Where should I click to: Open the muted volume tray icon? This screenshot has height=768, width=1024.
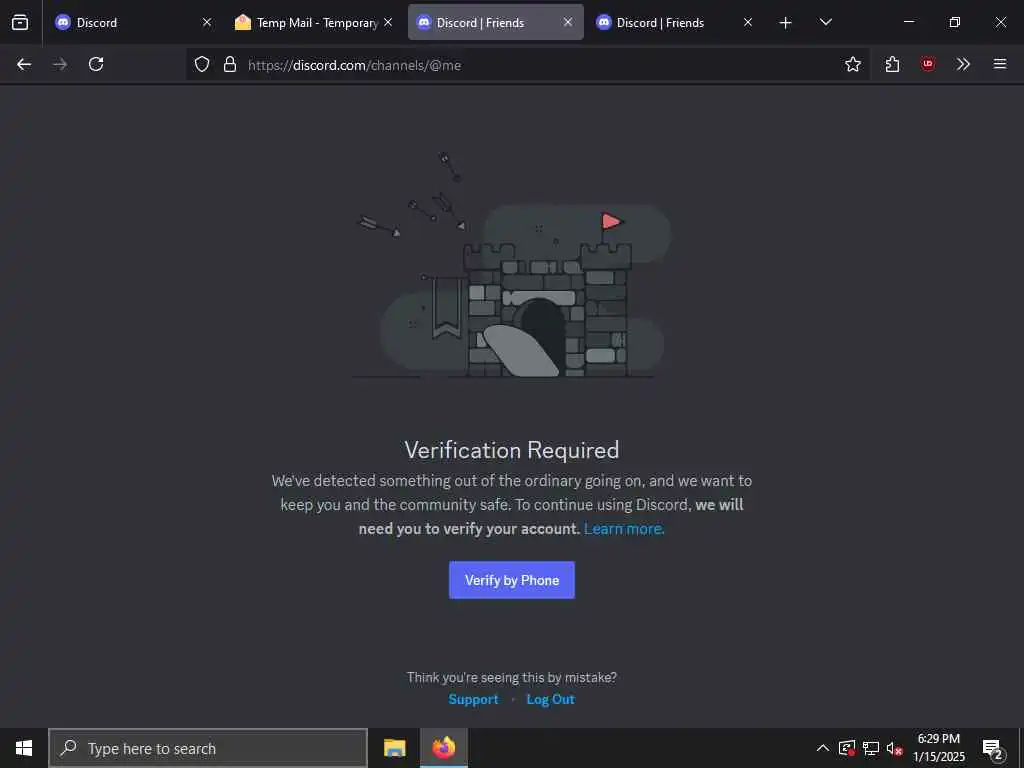[894, 748]
